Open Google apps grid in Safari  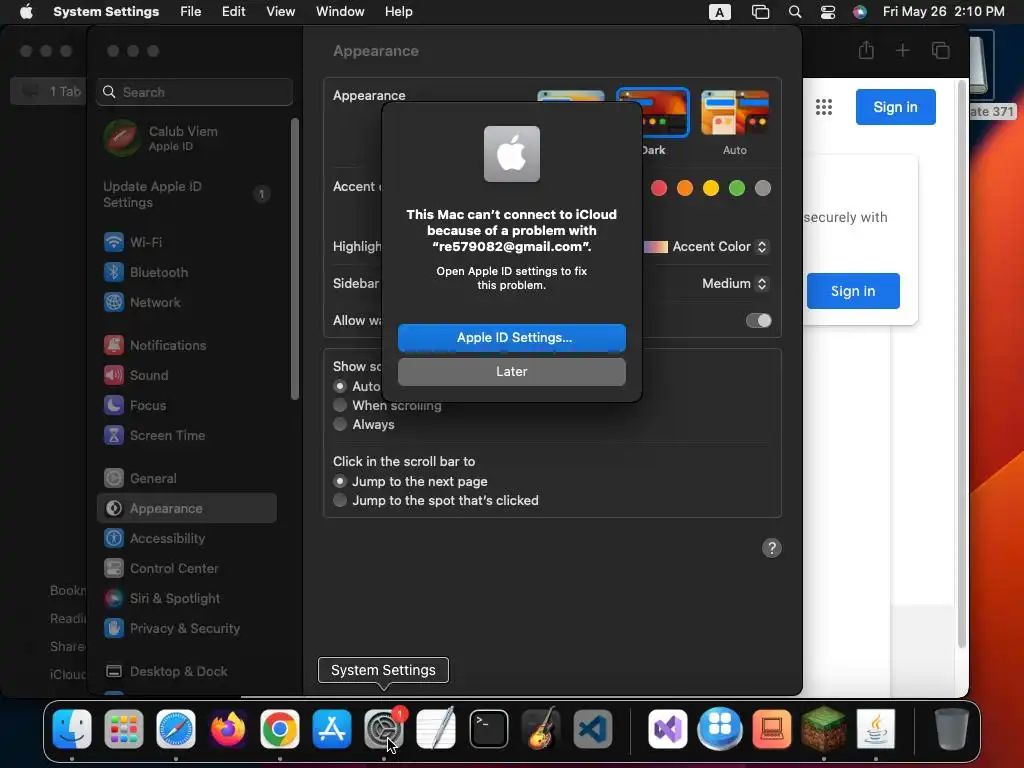pyautogui.click(x=824, y=107)
